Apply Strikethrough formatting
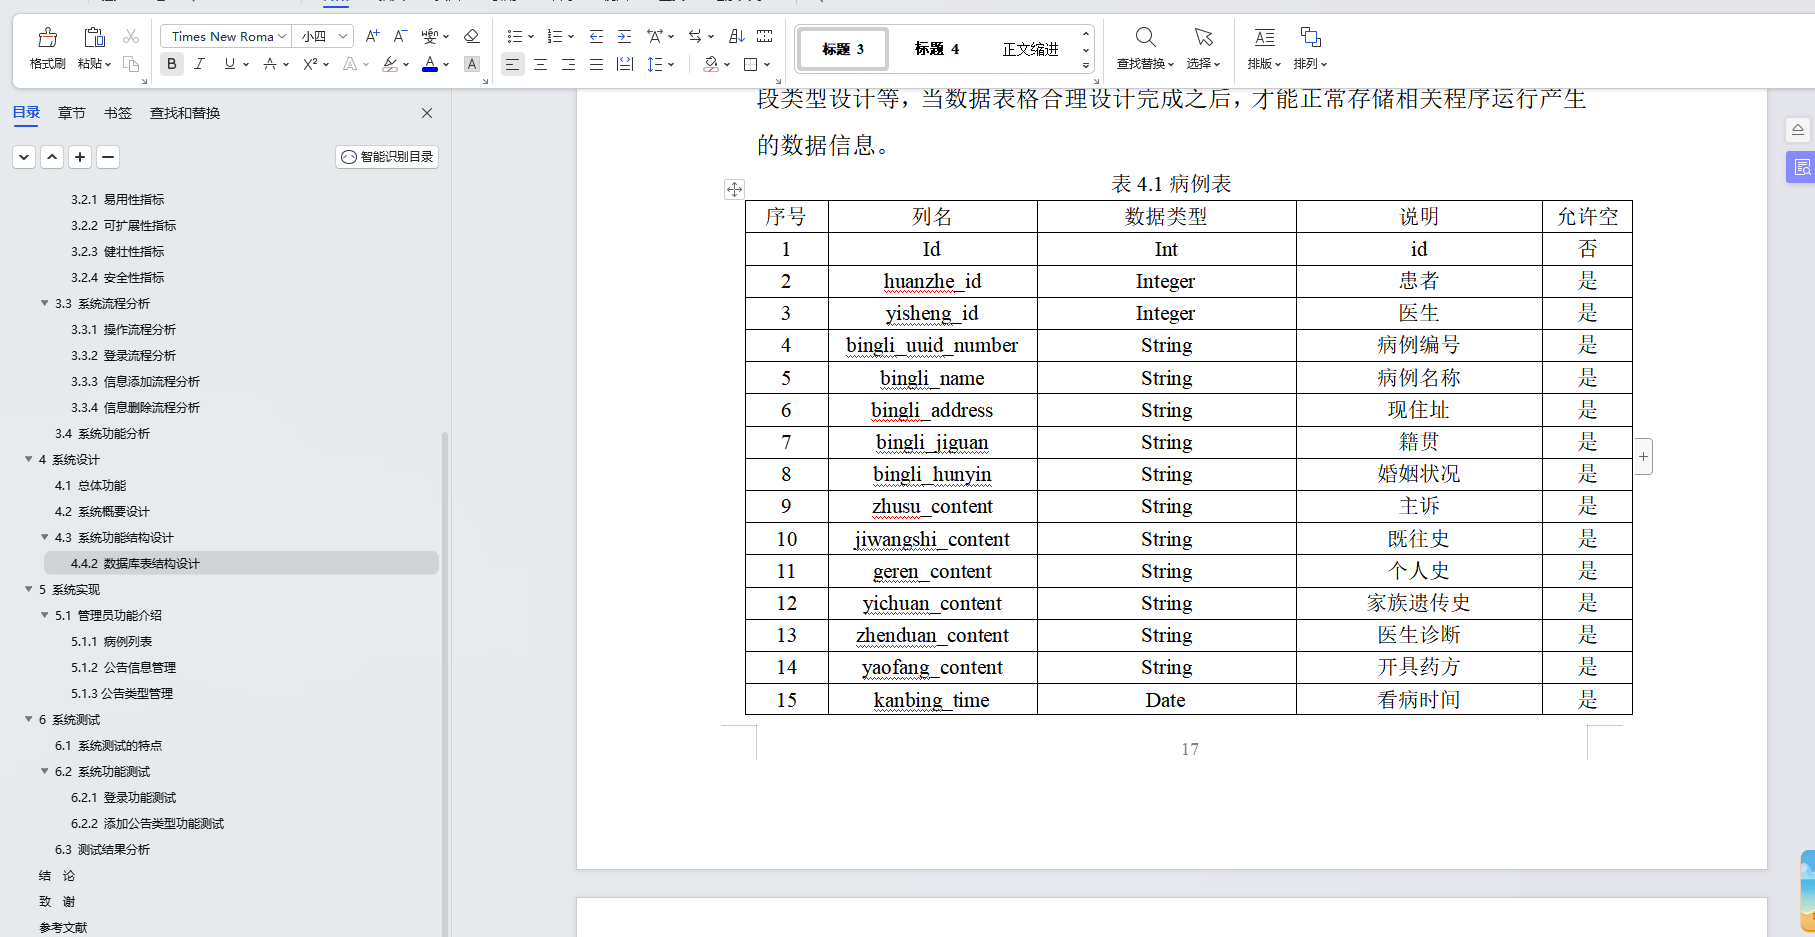1815x937 pixels. click(269, 64)
